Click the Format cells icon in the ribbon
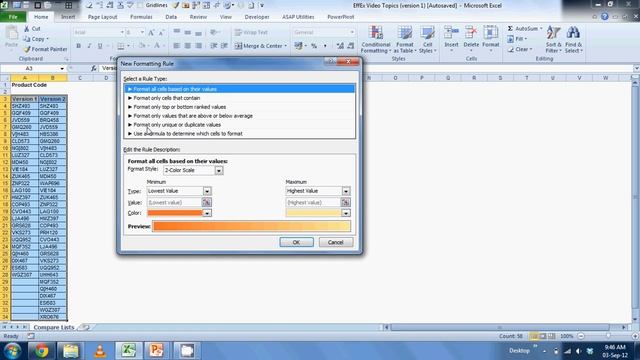The image size is (640, 360). 491,33
